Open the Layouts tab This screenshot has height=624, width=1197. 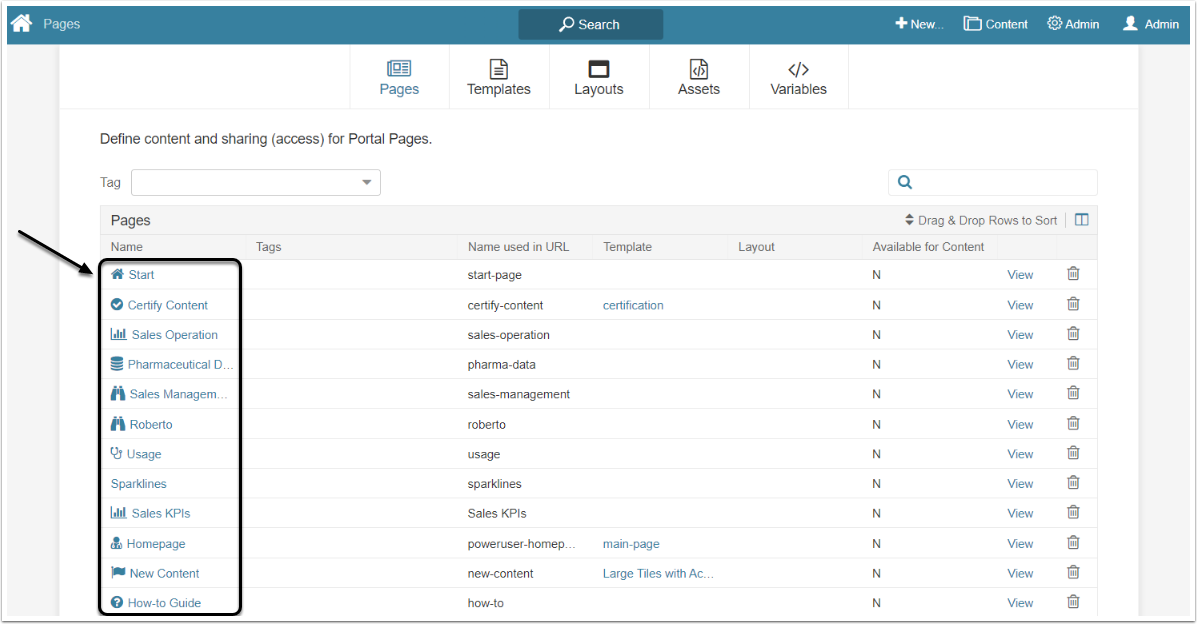point(599,78)
